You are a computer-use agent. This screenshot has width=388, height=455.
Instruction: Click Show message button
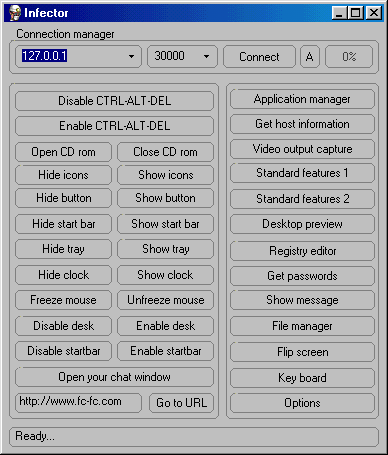point(302,300)
